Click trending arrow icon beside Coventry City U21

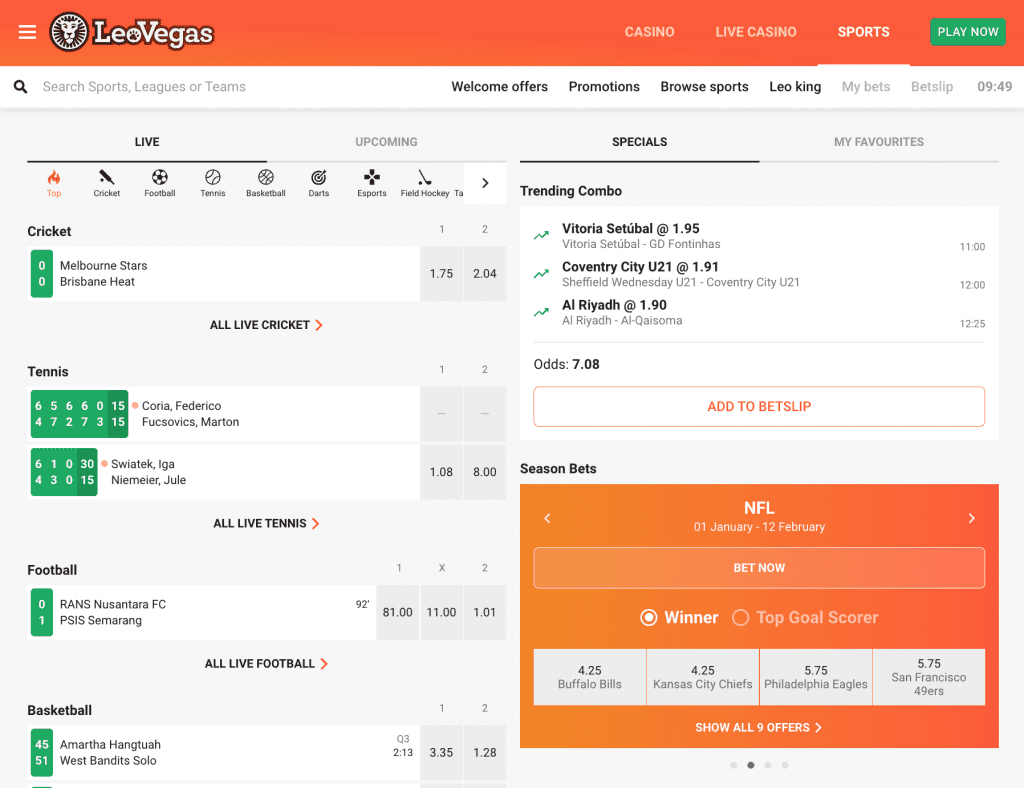(541, 274)
